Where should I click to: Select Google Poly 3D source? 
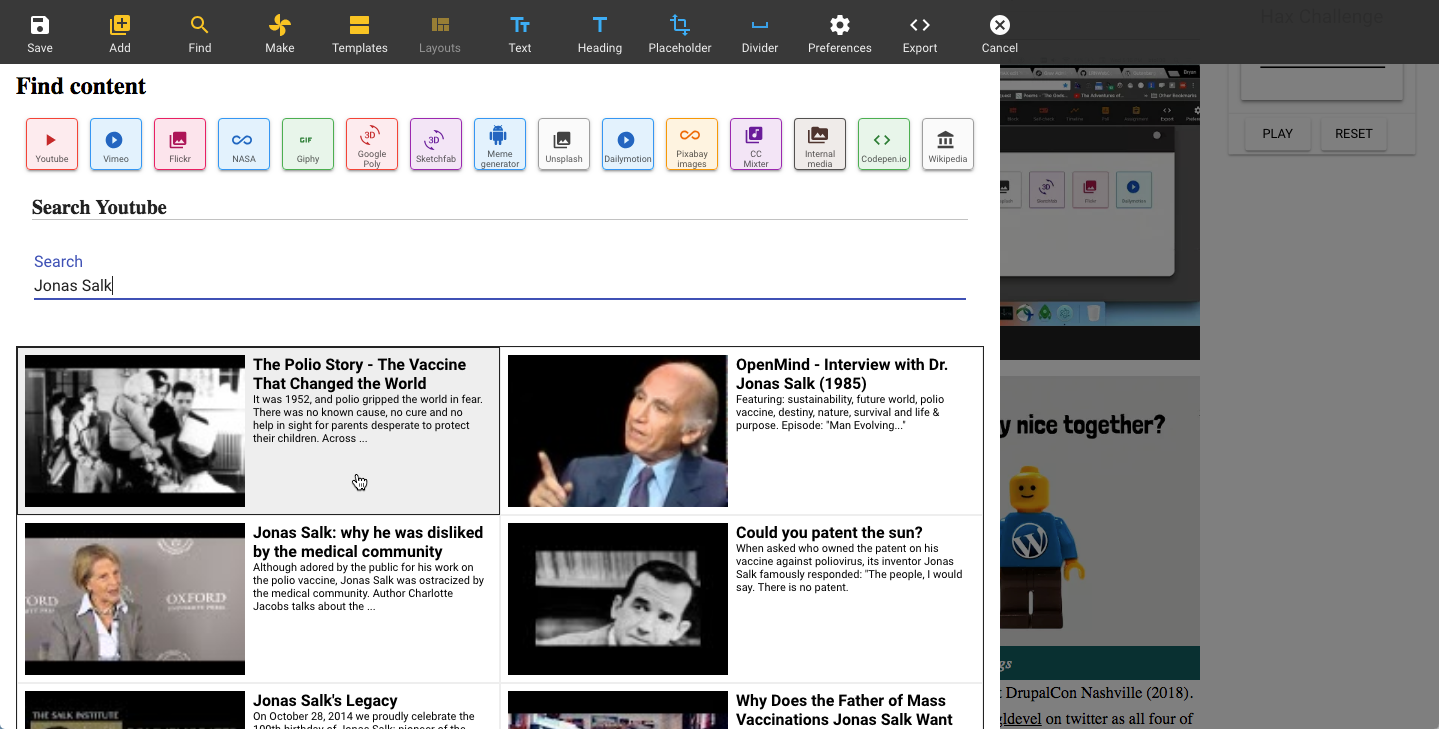pos(372,144)
